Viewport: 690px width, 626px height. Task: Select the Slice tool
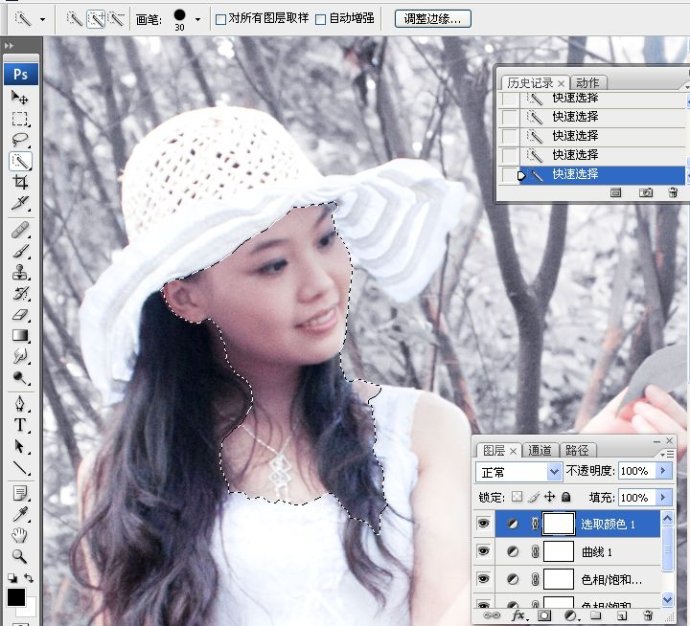pos(19,203)
